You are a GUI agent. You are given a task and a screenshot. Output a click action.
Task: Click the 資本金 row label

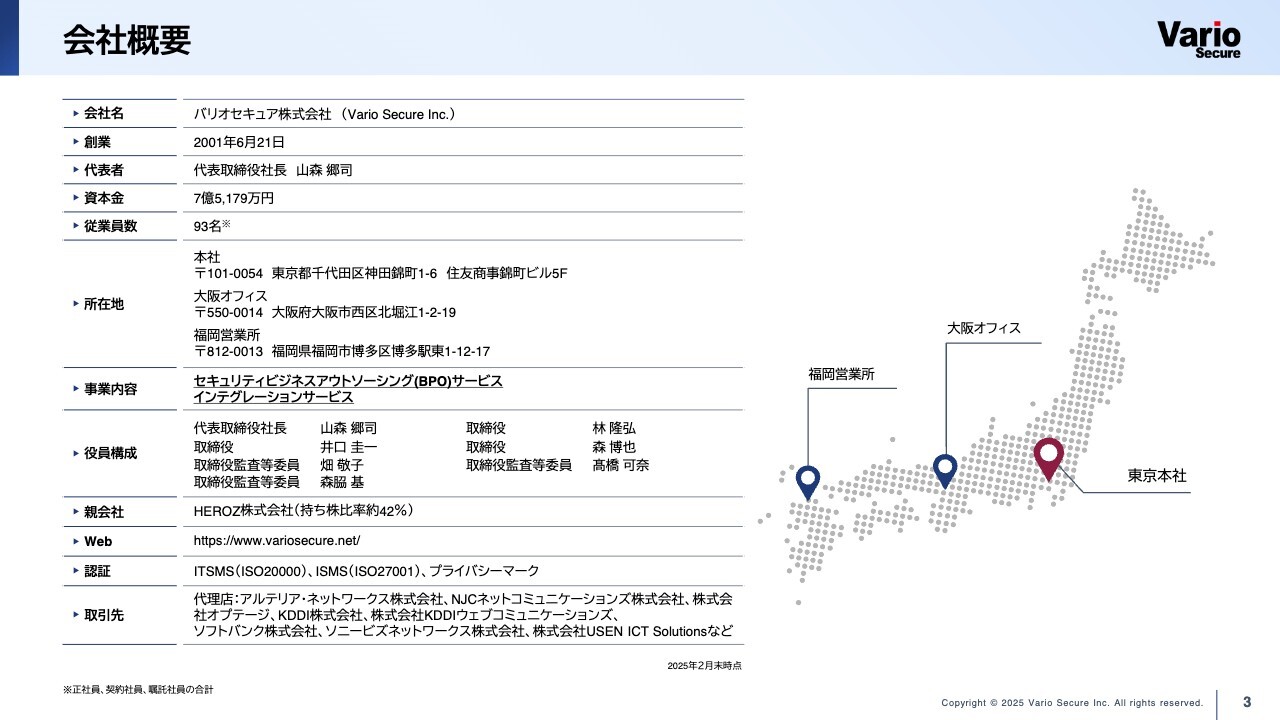(x=104, y=198)
